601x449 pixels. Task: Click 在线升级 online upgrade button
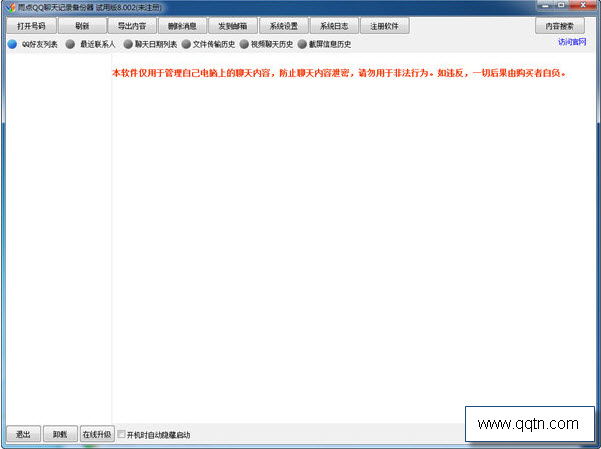click(97, 434)
